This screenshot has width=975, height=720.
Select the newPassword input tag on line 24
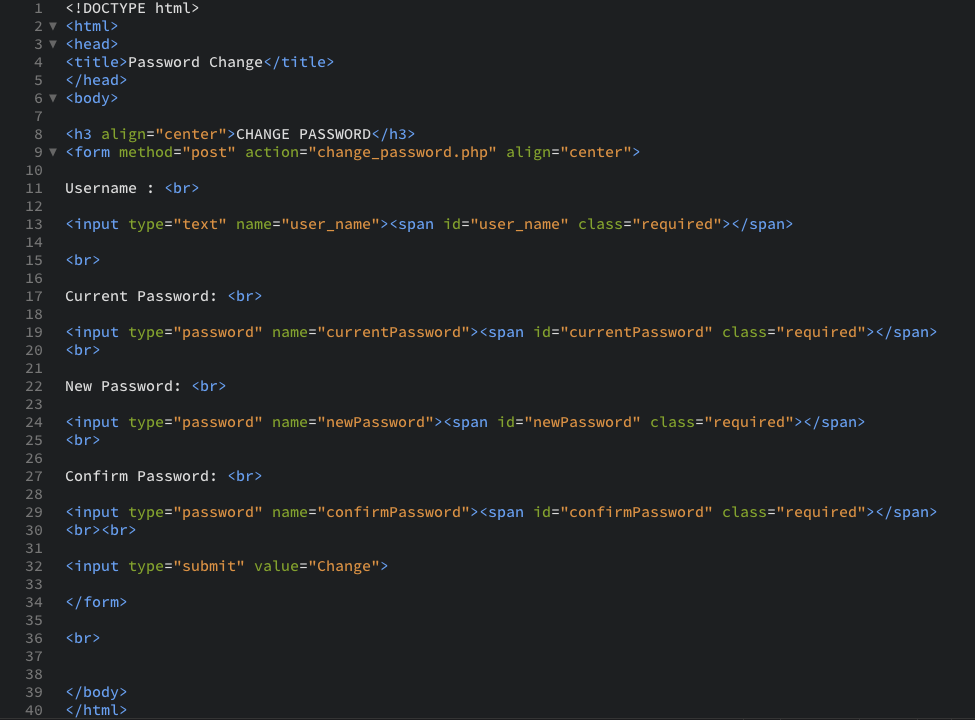tap(93, 422)
